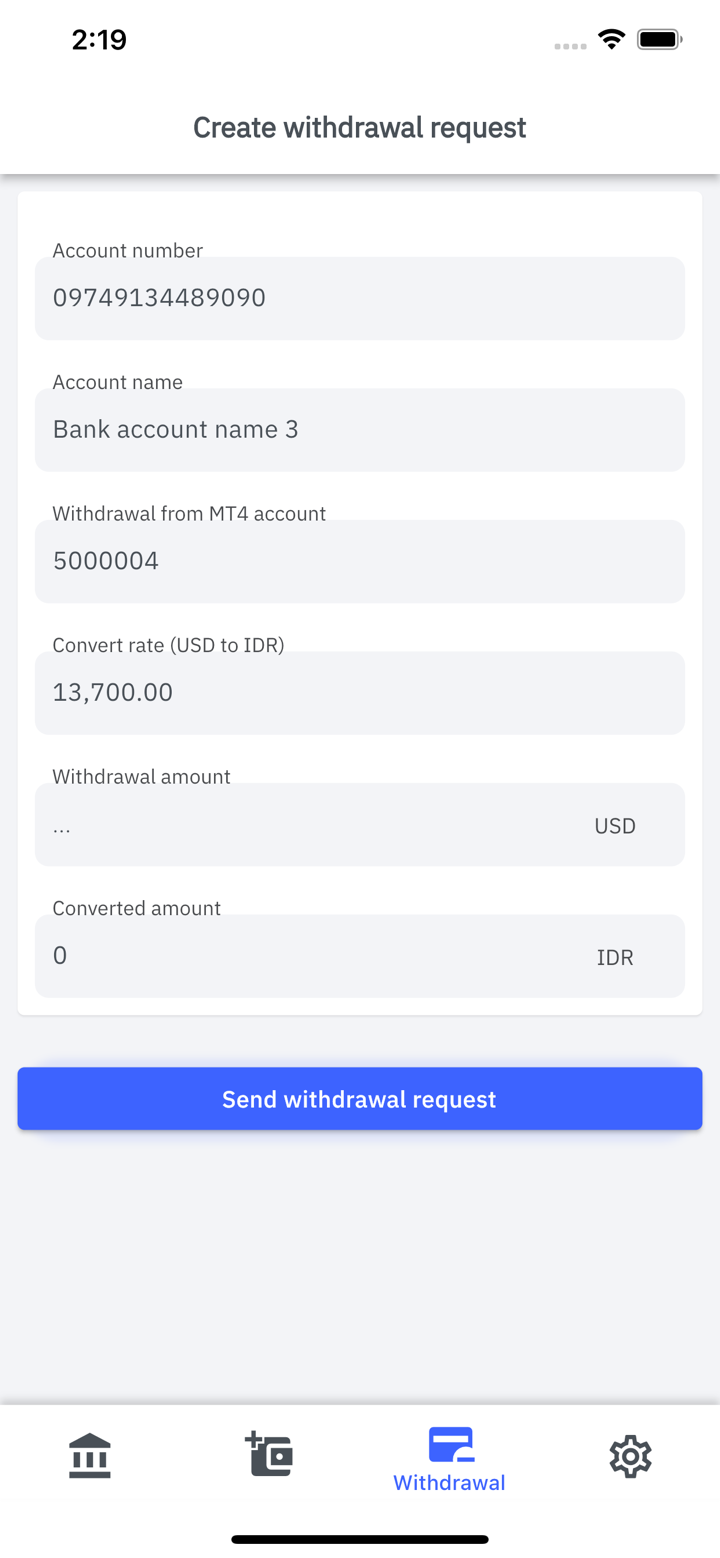Viewport: 720px width, 1558px height.
Task: Focus the Withdrawal amount input
Action: pyautogui.click(x=310, y=825)
